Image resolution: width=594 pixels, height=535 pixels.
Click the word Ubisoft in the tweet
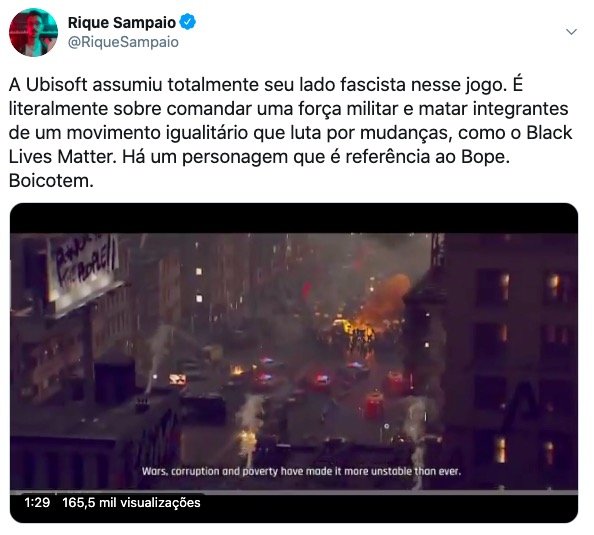click(x=57, y=85)
